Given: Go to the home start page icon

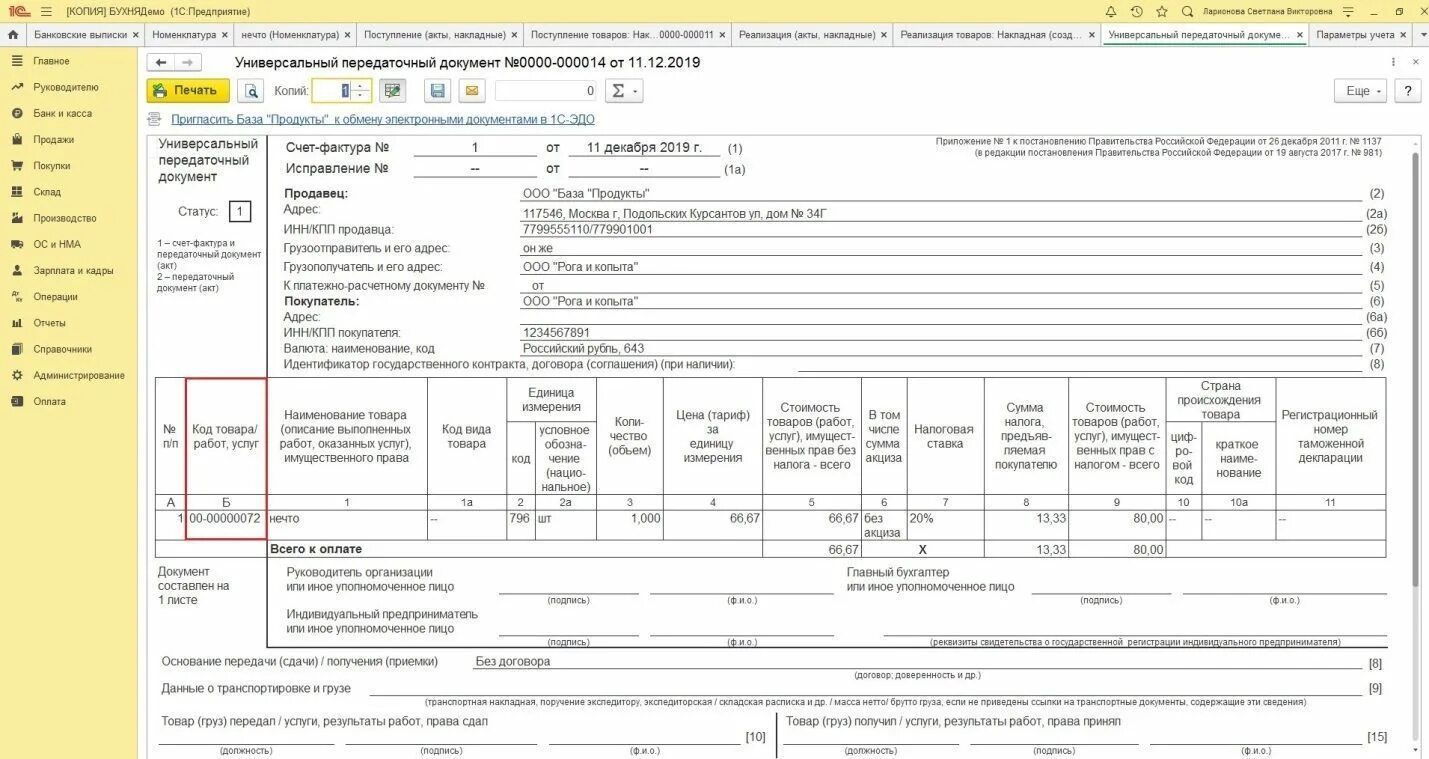Looking at the screenshot, I should (x=13, y=34).
